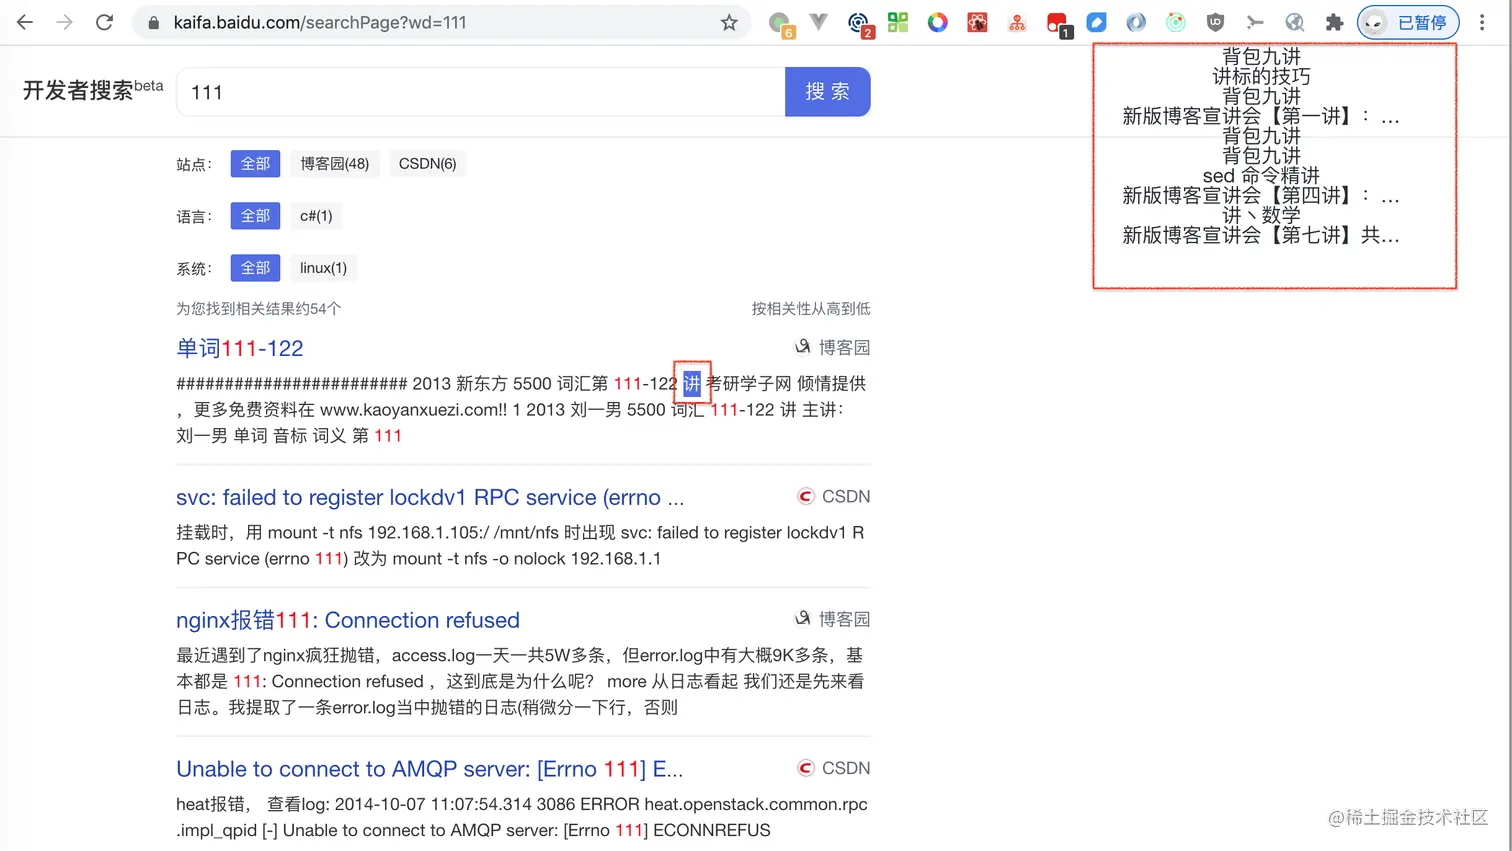Open the result titled 单词111-122
Image resolution: width=1512 pixels, height=851 pixels.
click(240, 348)
